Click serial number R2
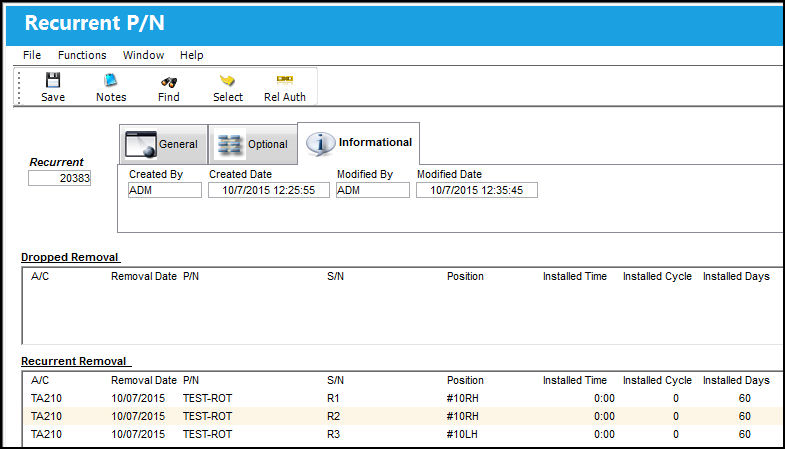This screenshot has height=449, width=785. click(x=333, y=416)
